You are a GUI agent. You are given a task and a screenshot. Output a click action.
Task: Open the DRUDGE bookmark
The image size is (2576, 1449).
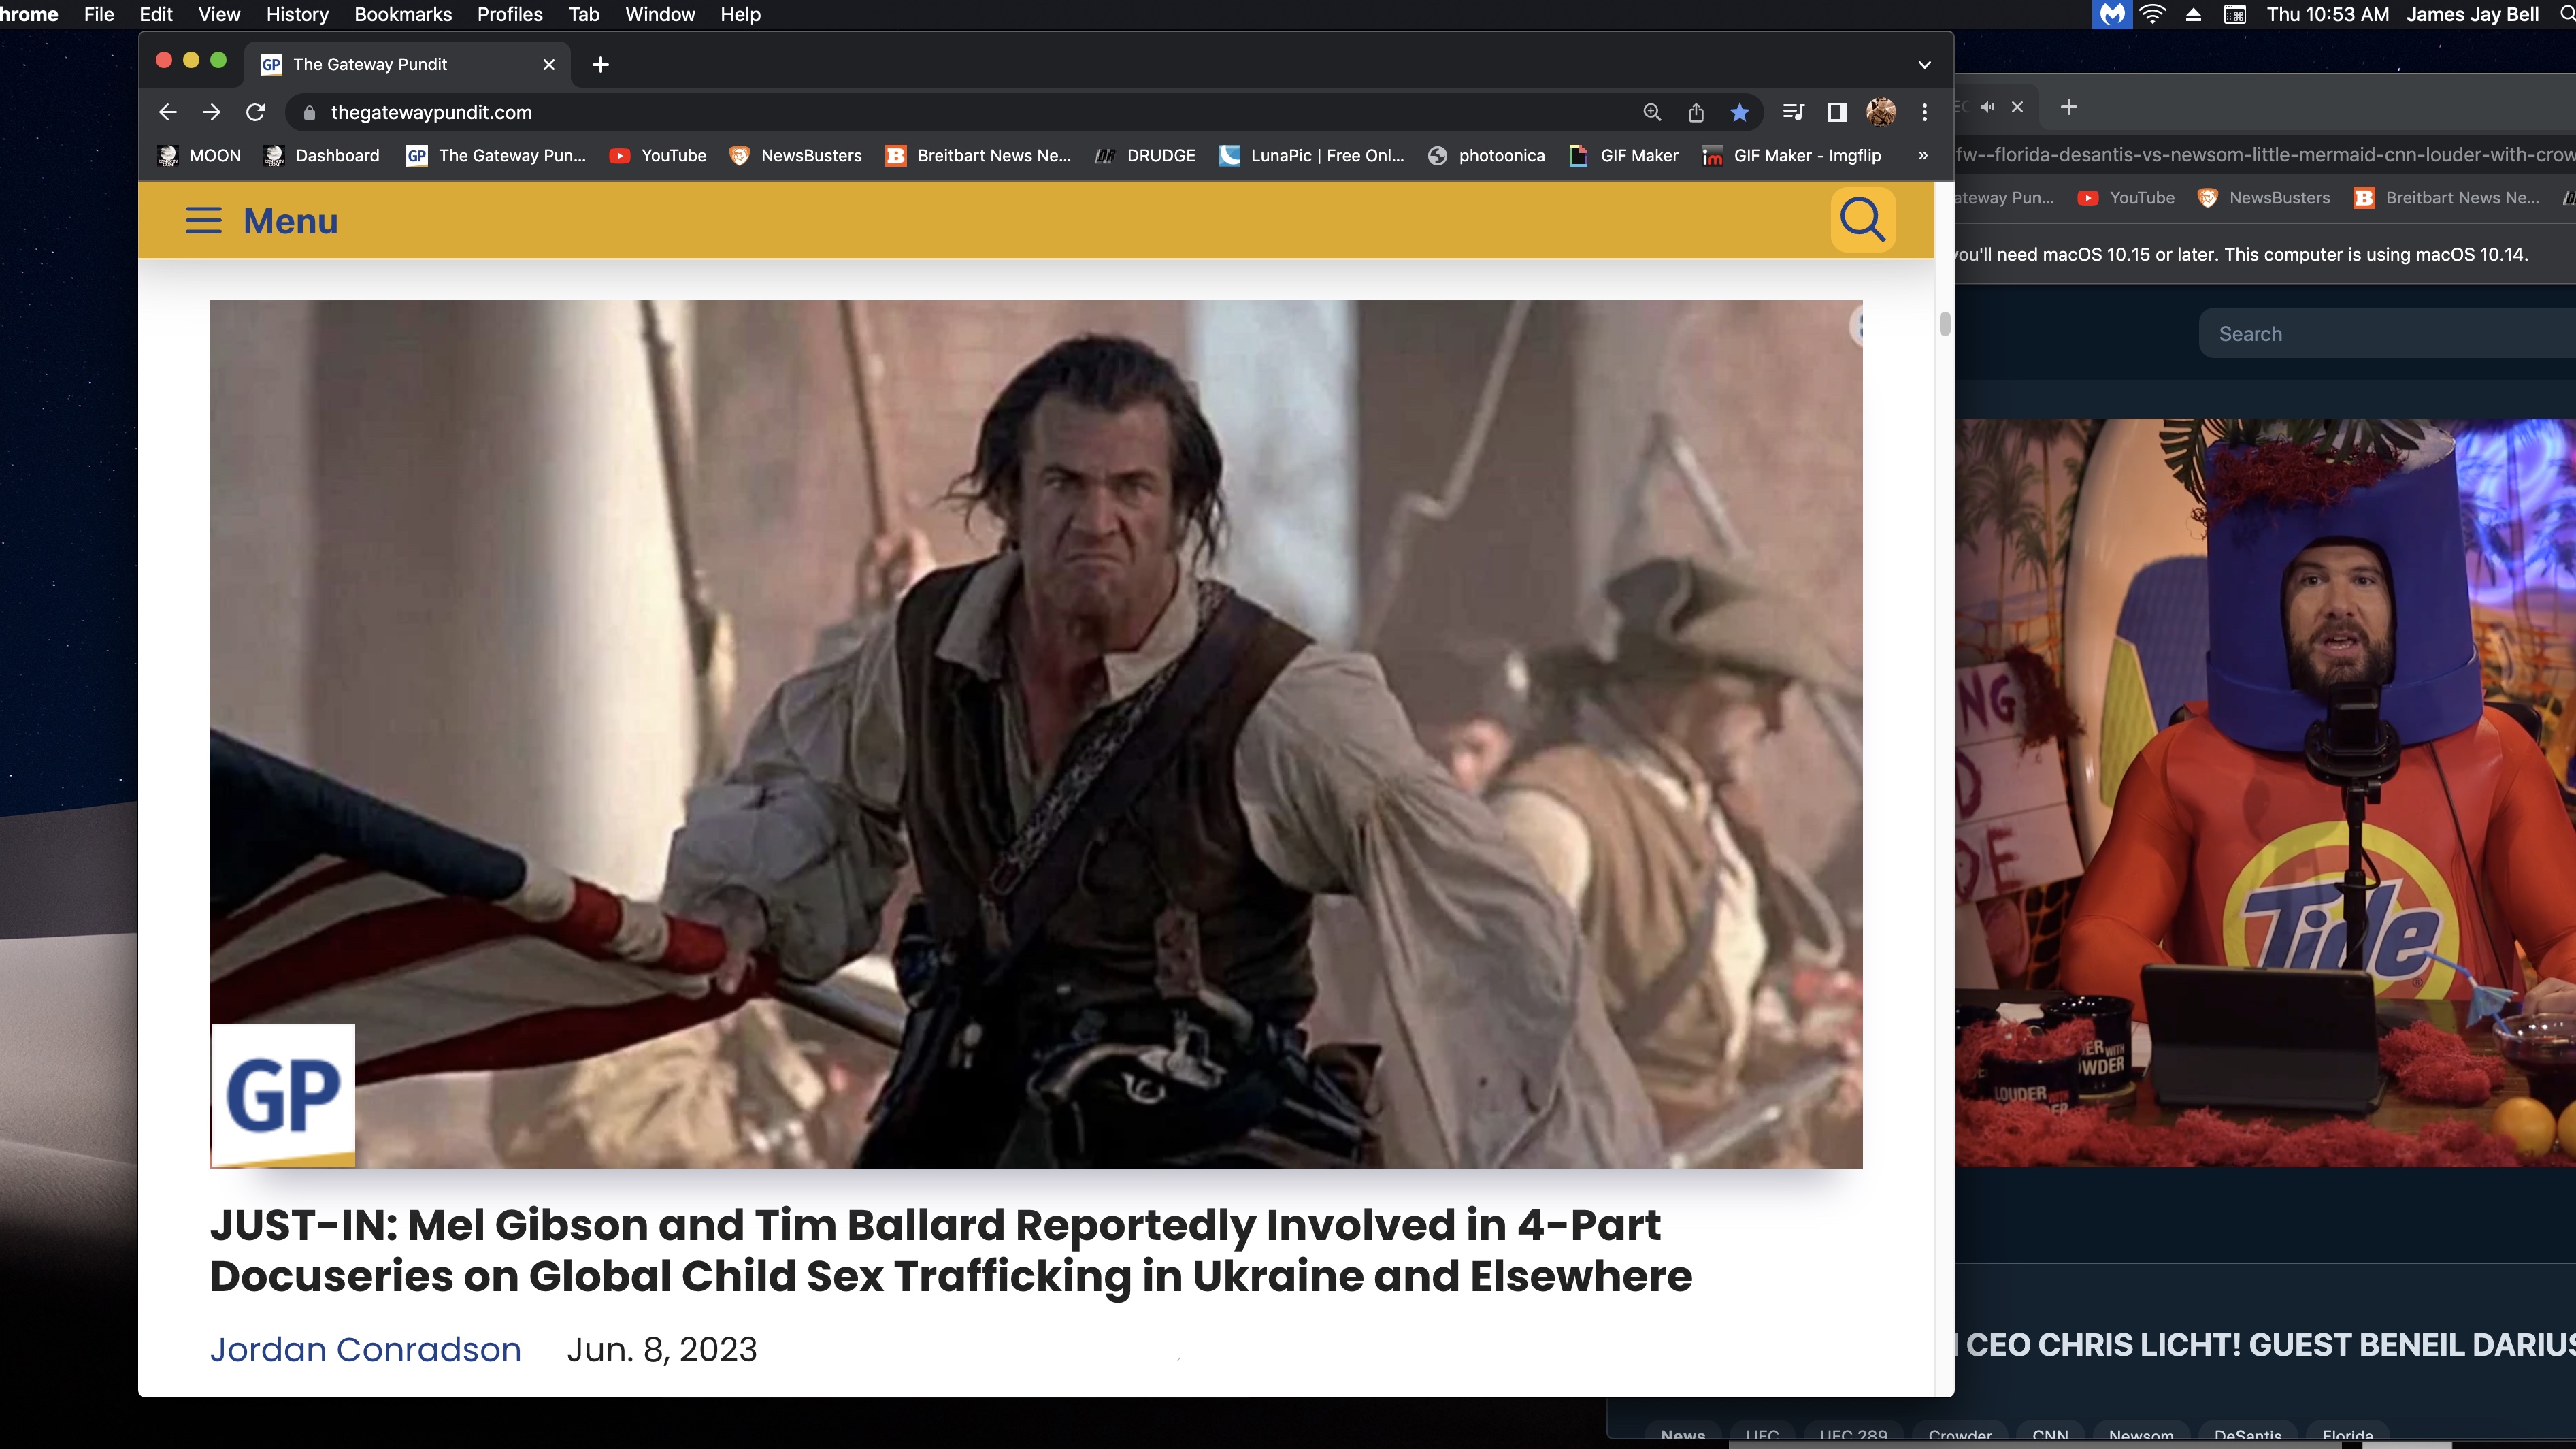[x=1145, y=155]
